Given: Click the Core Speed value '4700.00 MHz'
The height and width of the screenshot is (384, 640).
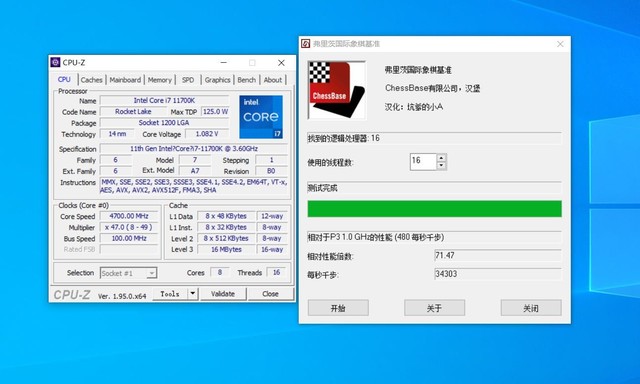Looking at the screenshot, I should click(x=129, y=216).
